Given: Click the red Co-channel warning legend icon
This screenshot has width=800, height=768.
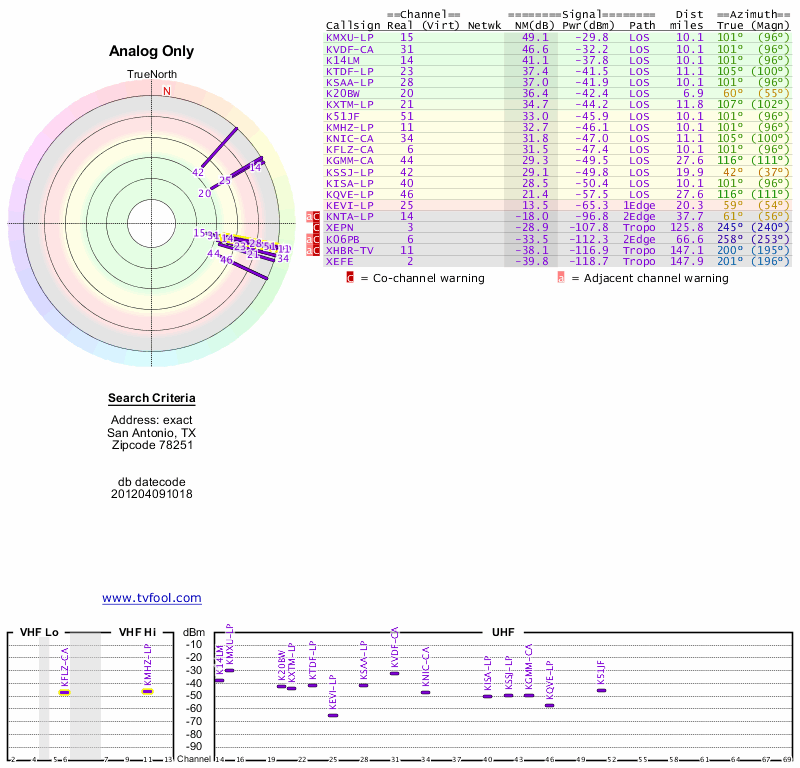Looking at the screenshot, I should 350,278.
